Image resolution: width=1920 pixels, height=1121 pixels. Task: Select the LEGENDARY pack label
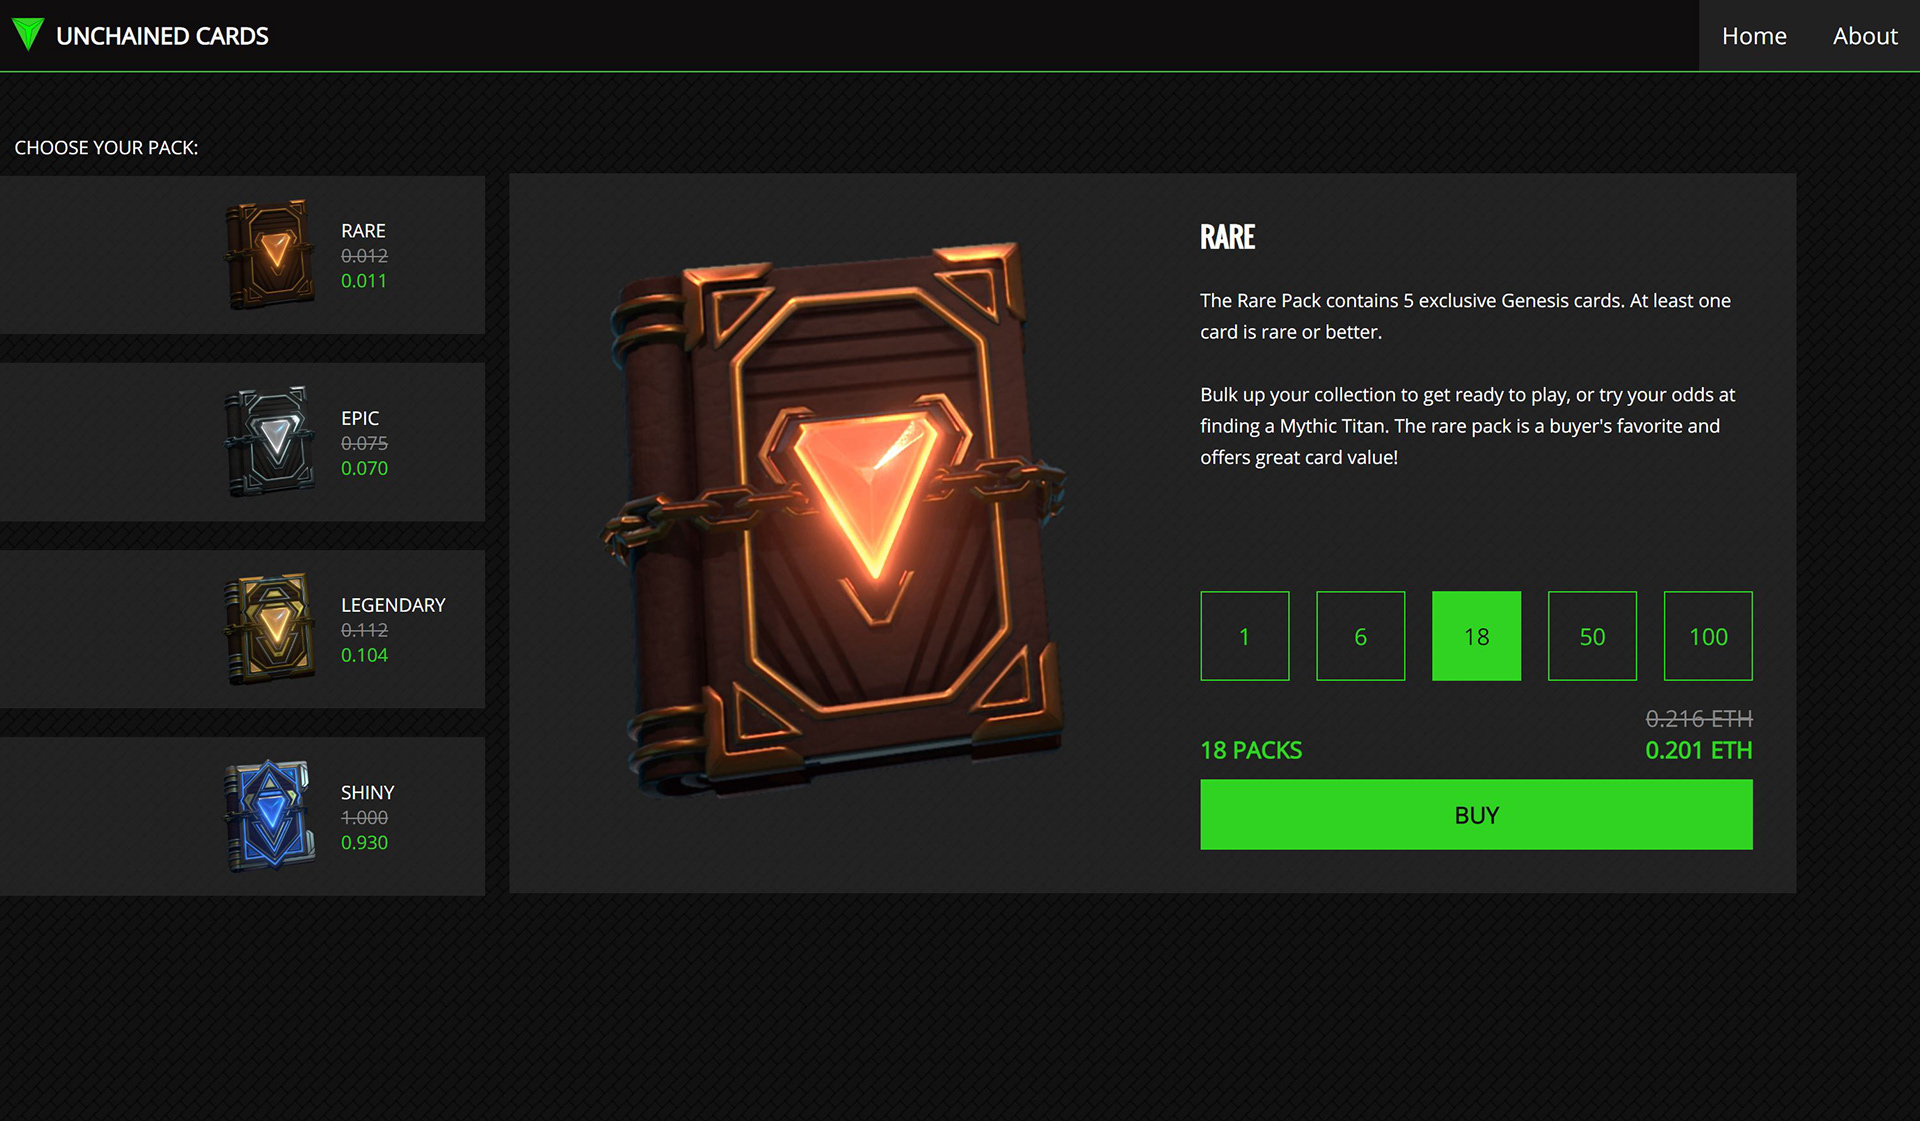pos(393,605)
